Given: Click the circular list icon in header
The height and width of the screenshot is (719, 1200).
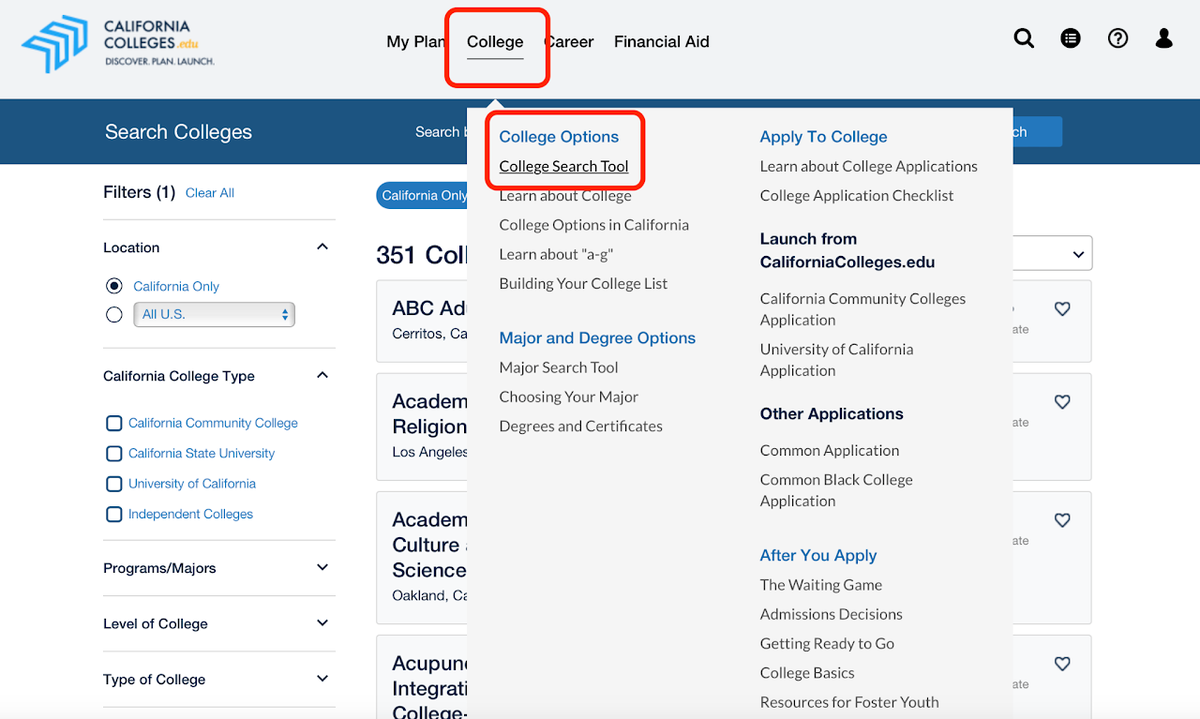Looking at the screenshot, I should [1070, 38].
